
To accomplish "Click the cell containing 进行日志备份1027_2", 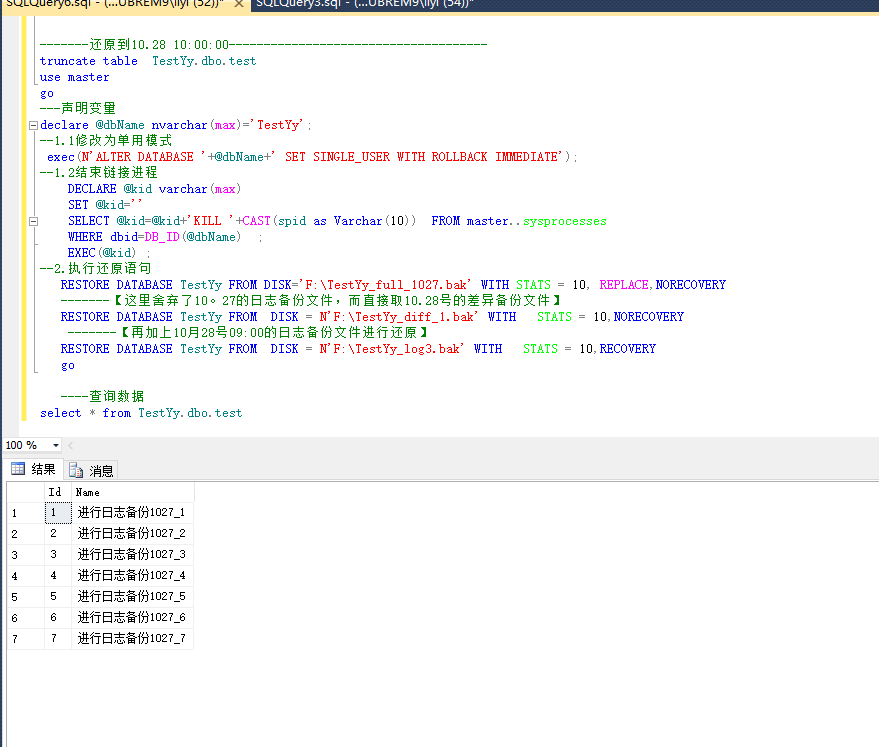I will point(131,533).
